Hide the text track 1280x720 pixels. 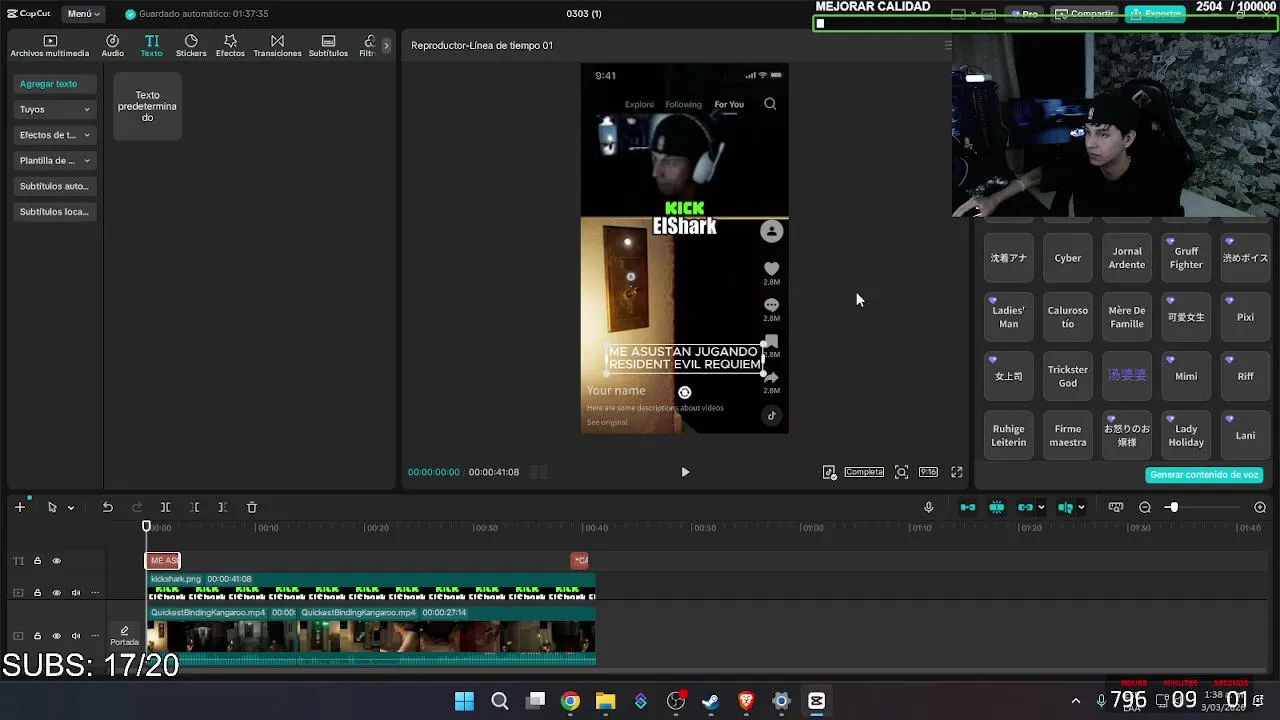pos(56,561)
